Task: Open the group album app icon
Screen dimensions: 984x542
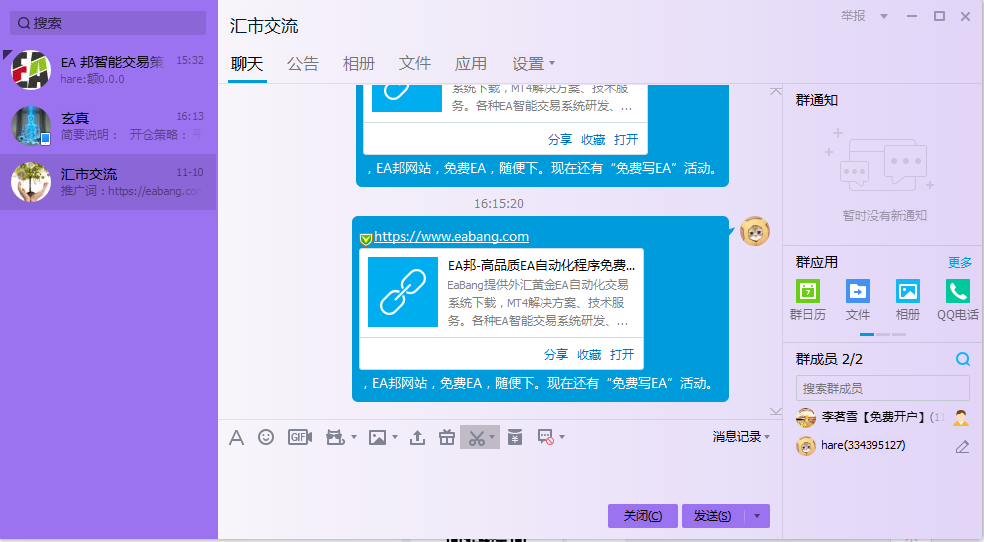Action: [907, 291]
